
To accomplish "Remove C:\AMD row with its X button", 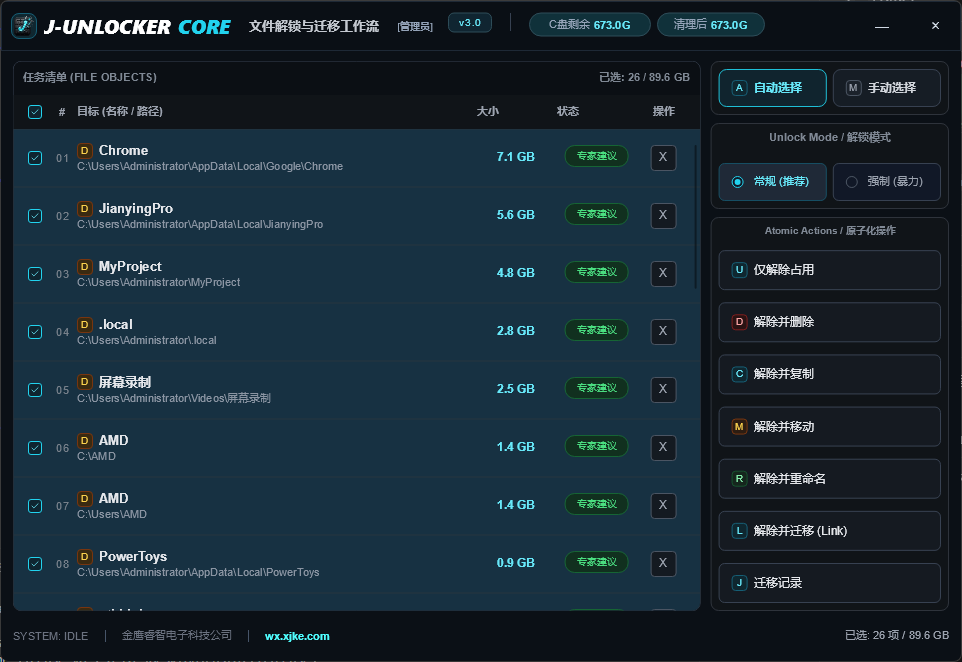I will pyautogui.click(x=663, y=447).
